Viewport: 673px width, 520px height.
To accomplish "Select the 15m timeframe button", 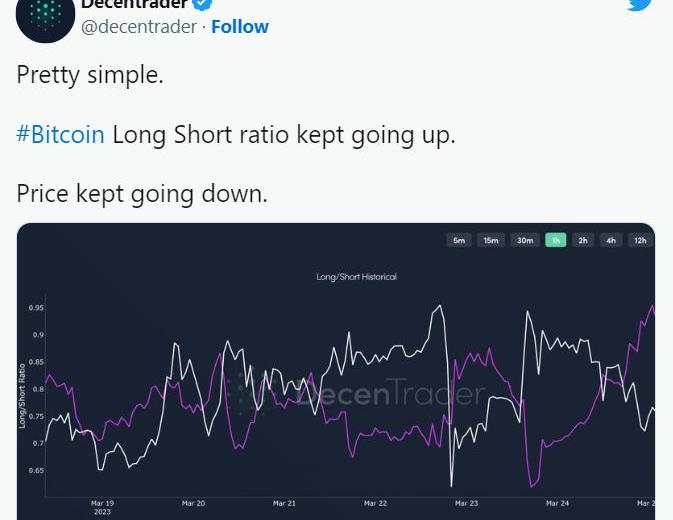I will coord(492,240).
